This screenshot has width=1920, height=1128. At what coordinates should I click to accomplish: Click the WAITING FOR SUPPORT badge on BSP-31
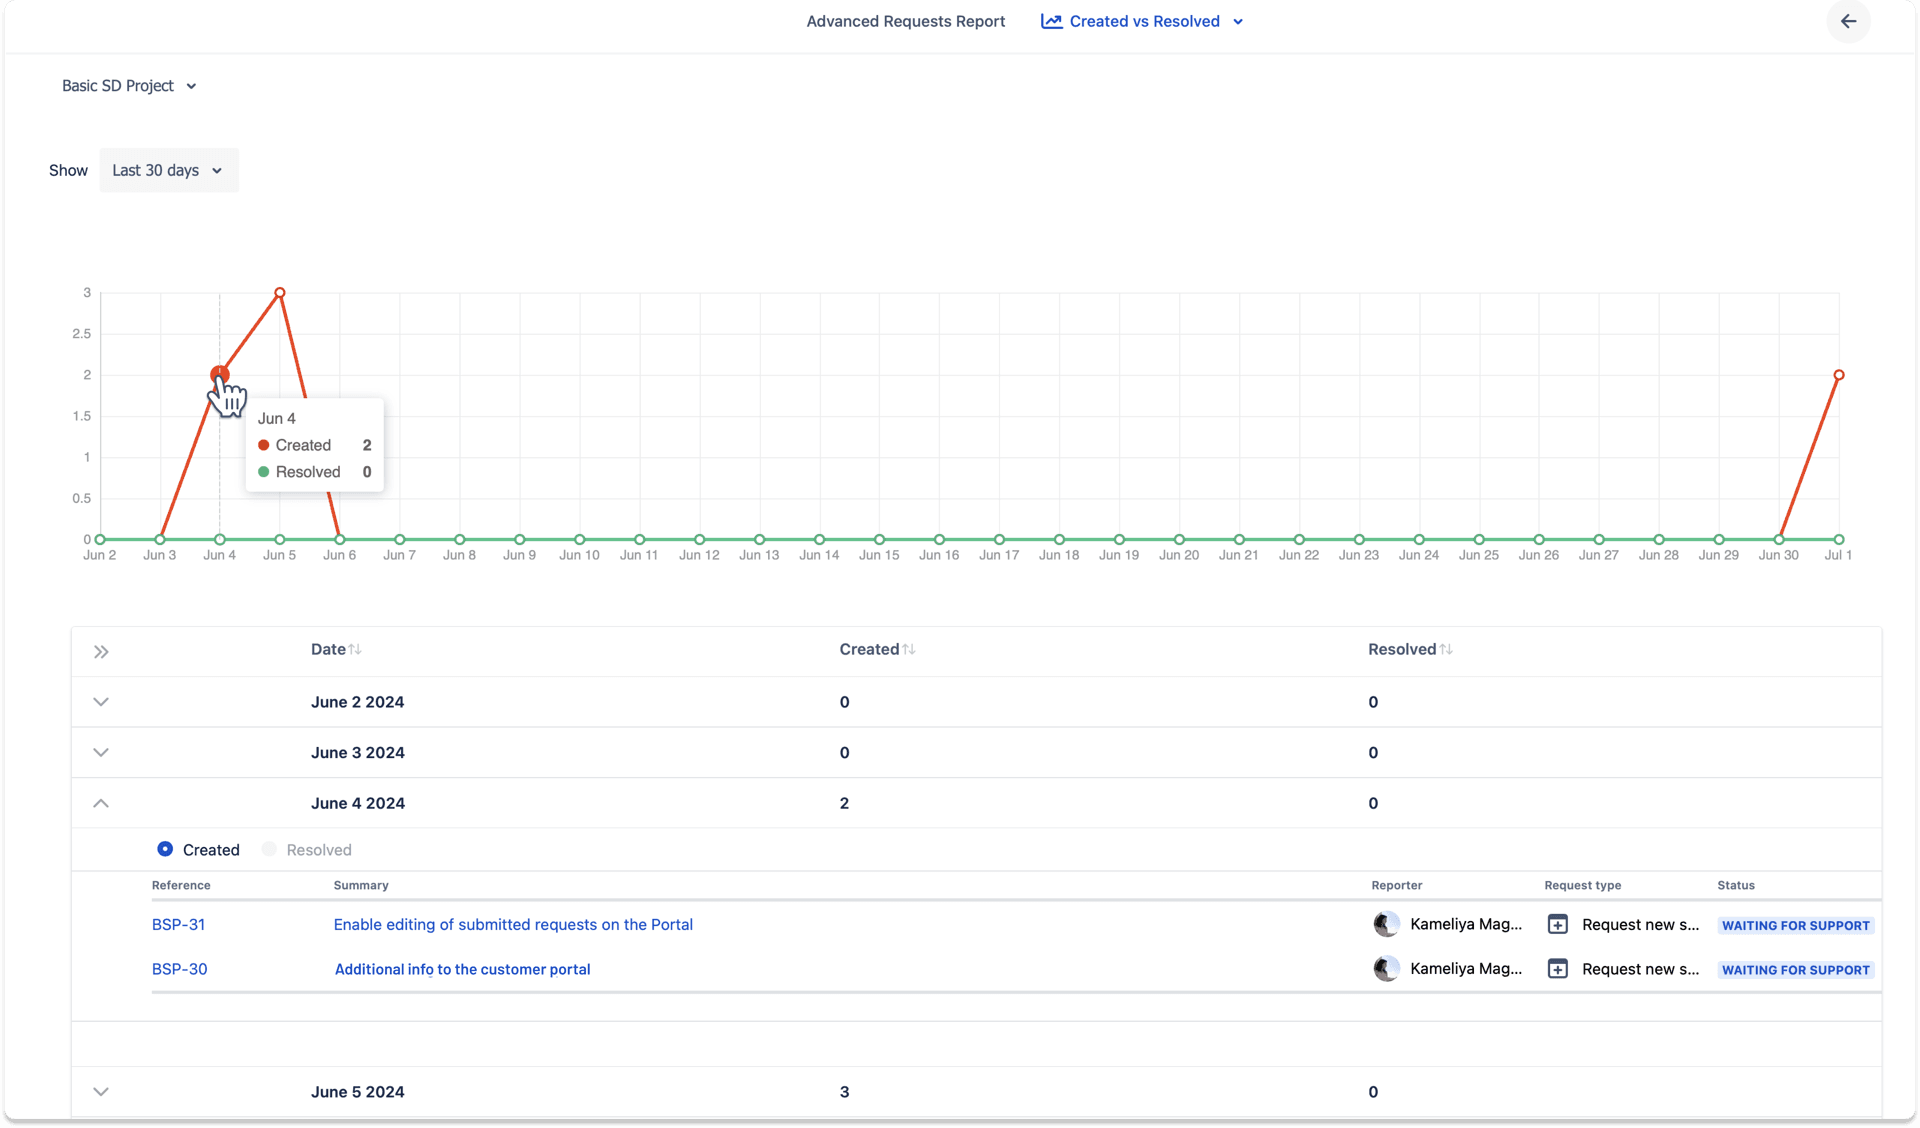pyautogui.click(x=1796, y=925)
